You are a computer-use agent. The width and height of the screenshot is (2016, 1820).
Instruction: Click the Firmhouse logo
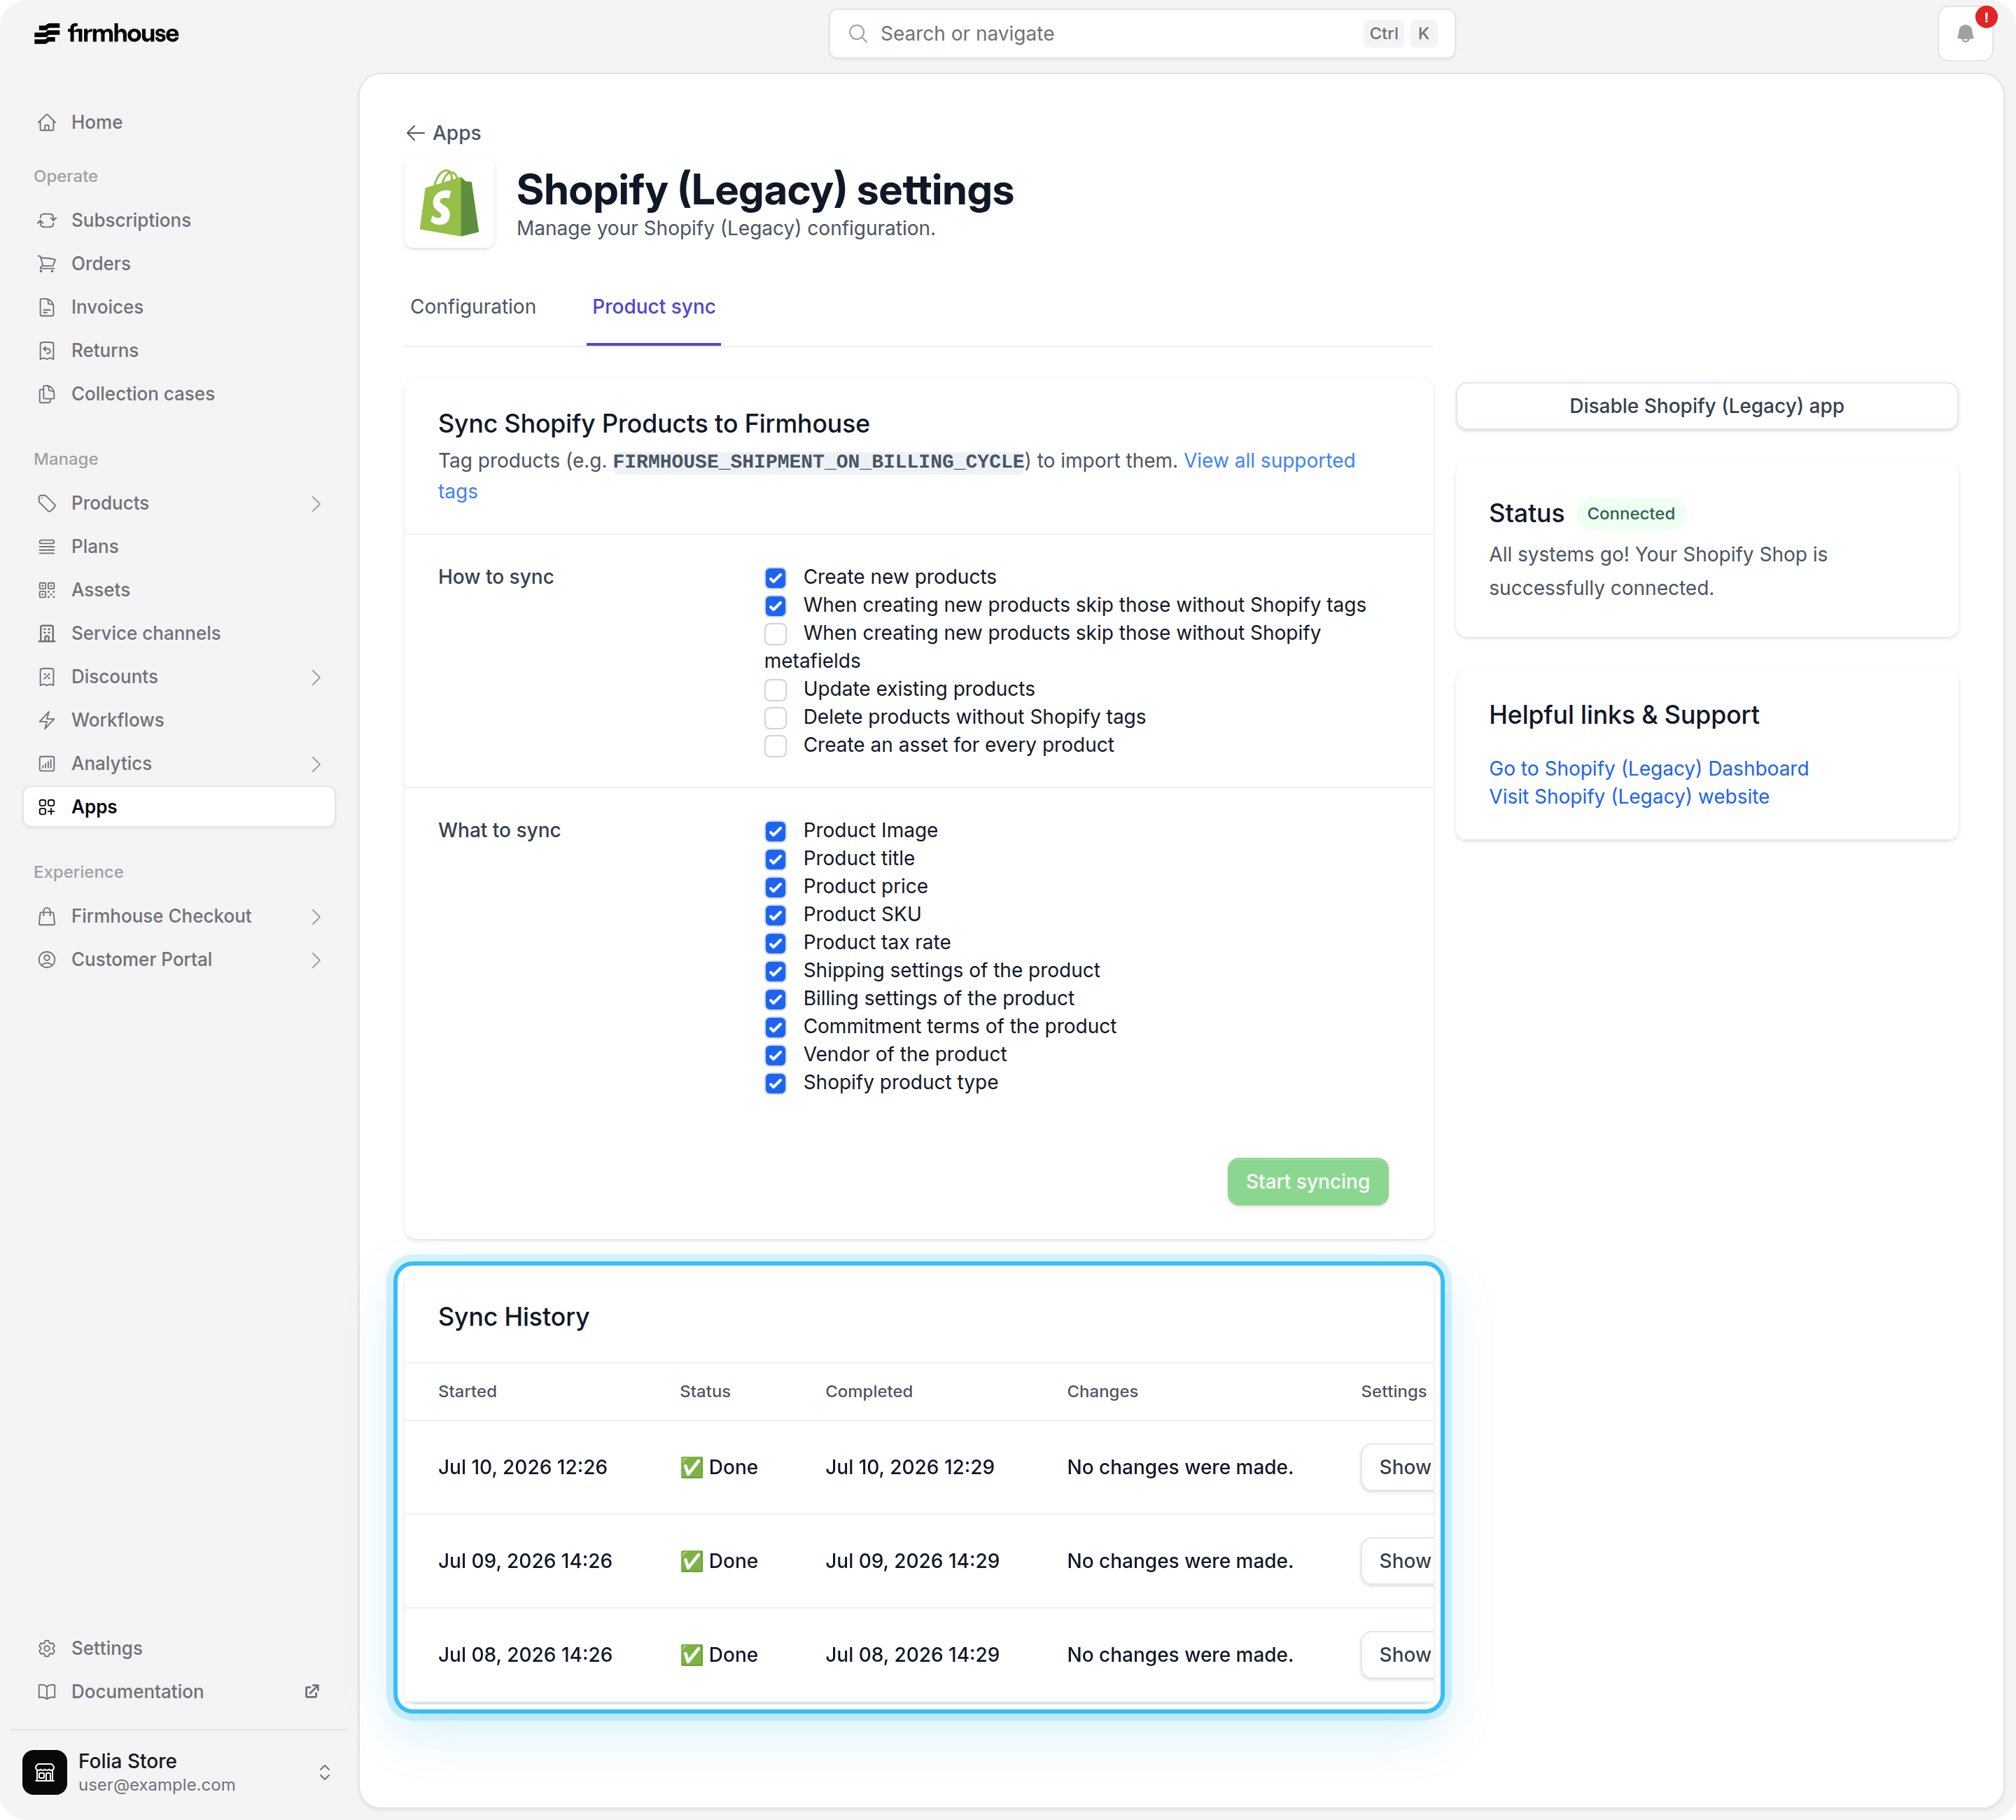point(106,33)
